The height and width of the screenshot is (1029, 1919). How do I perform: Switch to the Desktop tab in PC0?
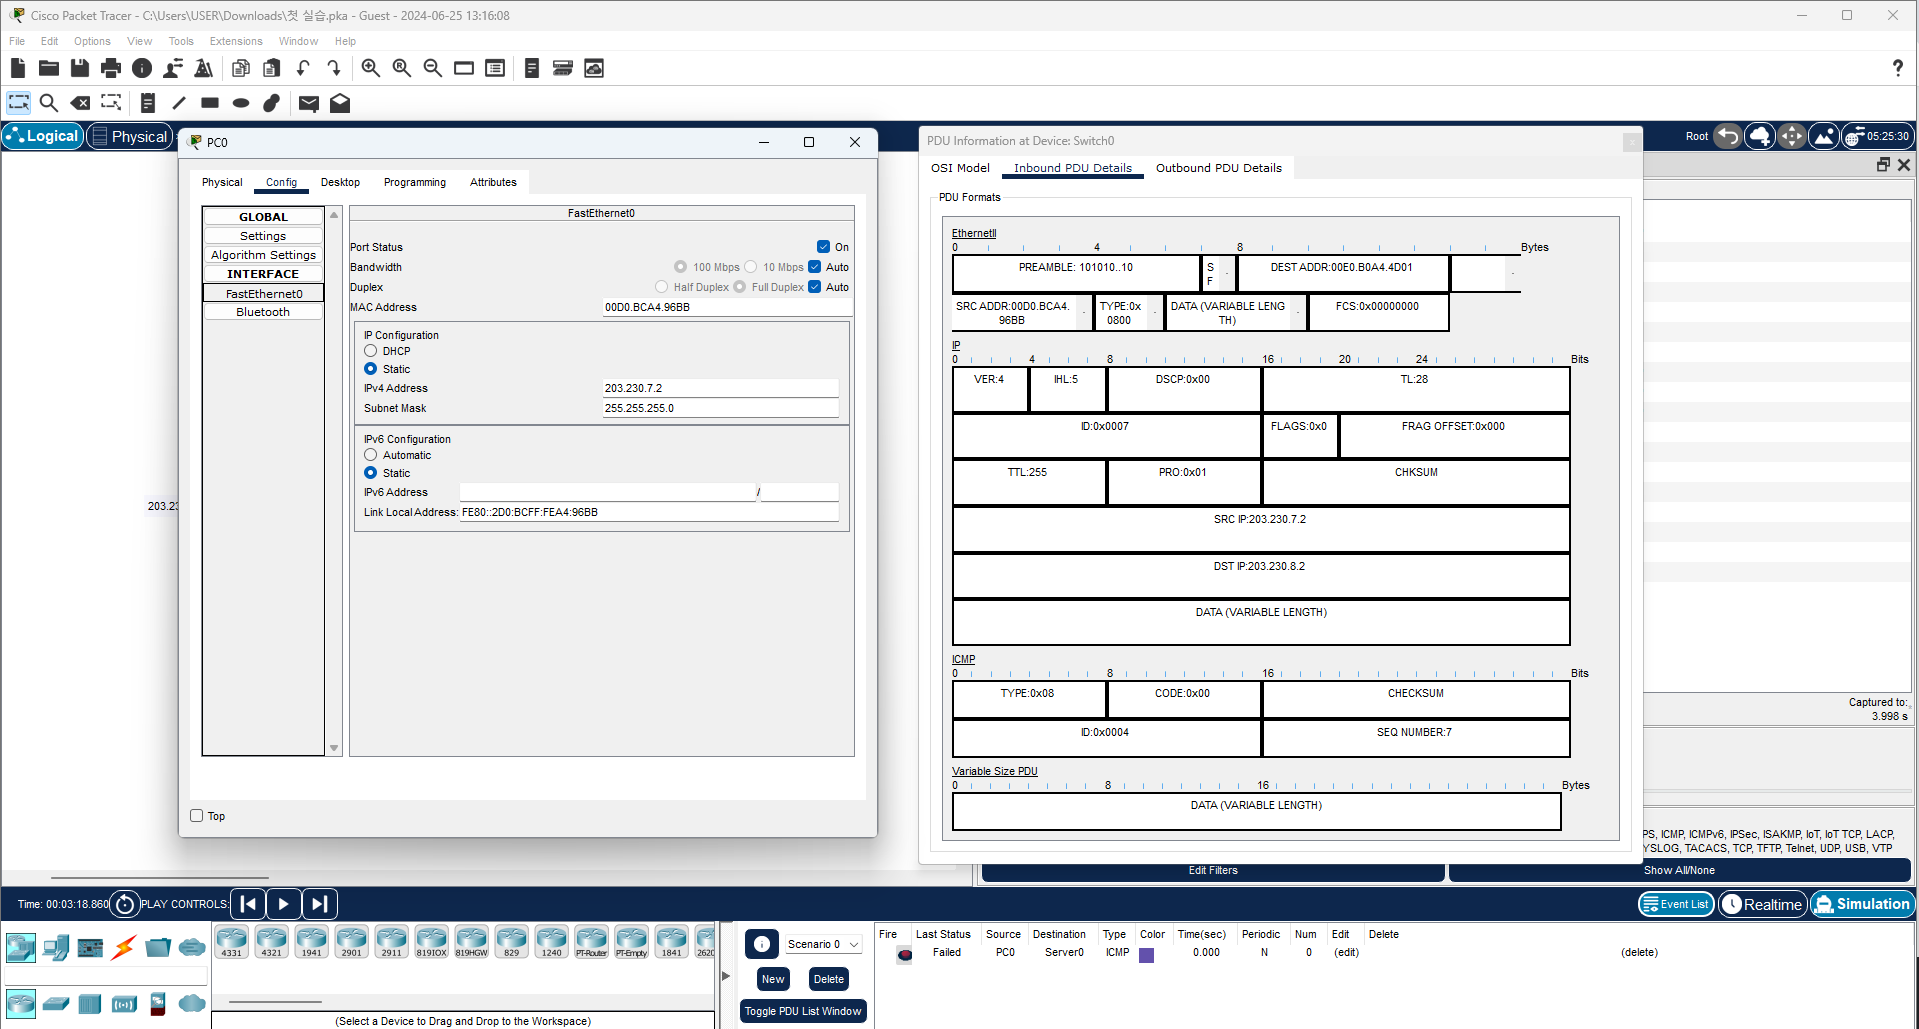340,182
